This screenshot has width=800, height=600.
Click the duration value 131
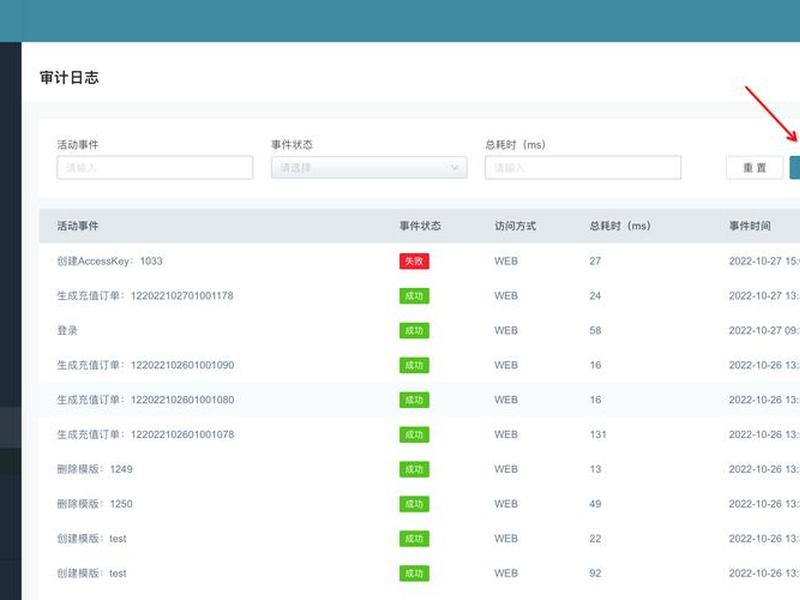pyautogui.click(x=597, y=434)
